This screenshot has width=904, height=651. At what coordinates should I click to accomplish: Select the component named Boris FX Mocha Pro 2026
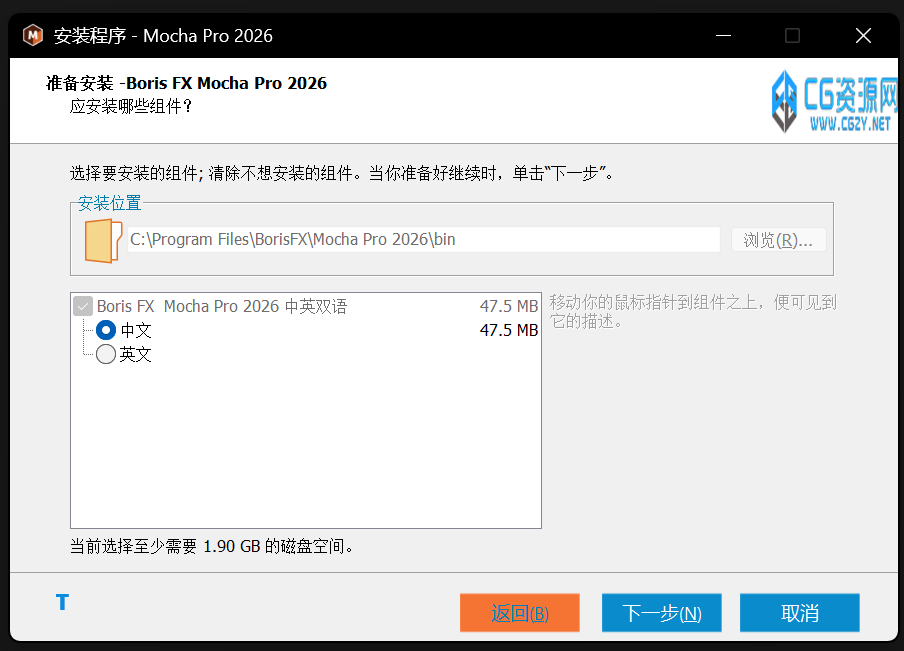[220, 306]
